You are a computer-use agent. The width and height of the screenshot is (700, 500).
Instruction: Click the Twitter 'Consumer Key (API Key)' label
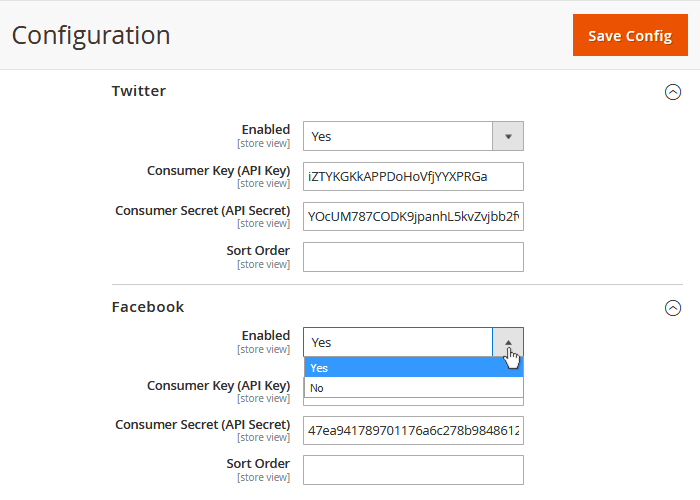218,170
